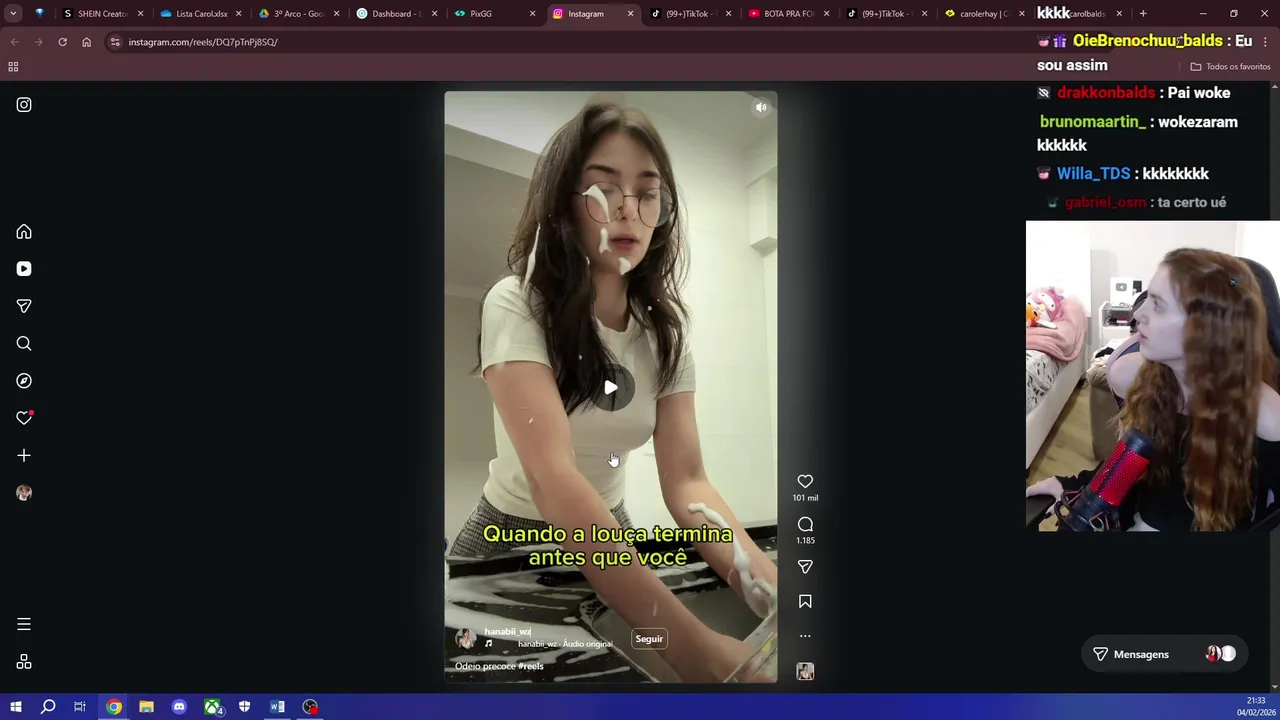The height and width of the screenshot is (720, 1280).
Task: Click Willa_TDS username in the chat overlay
Action: (1093, 174)
